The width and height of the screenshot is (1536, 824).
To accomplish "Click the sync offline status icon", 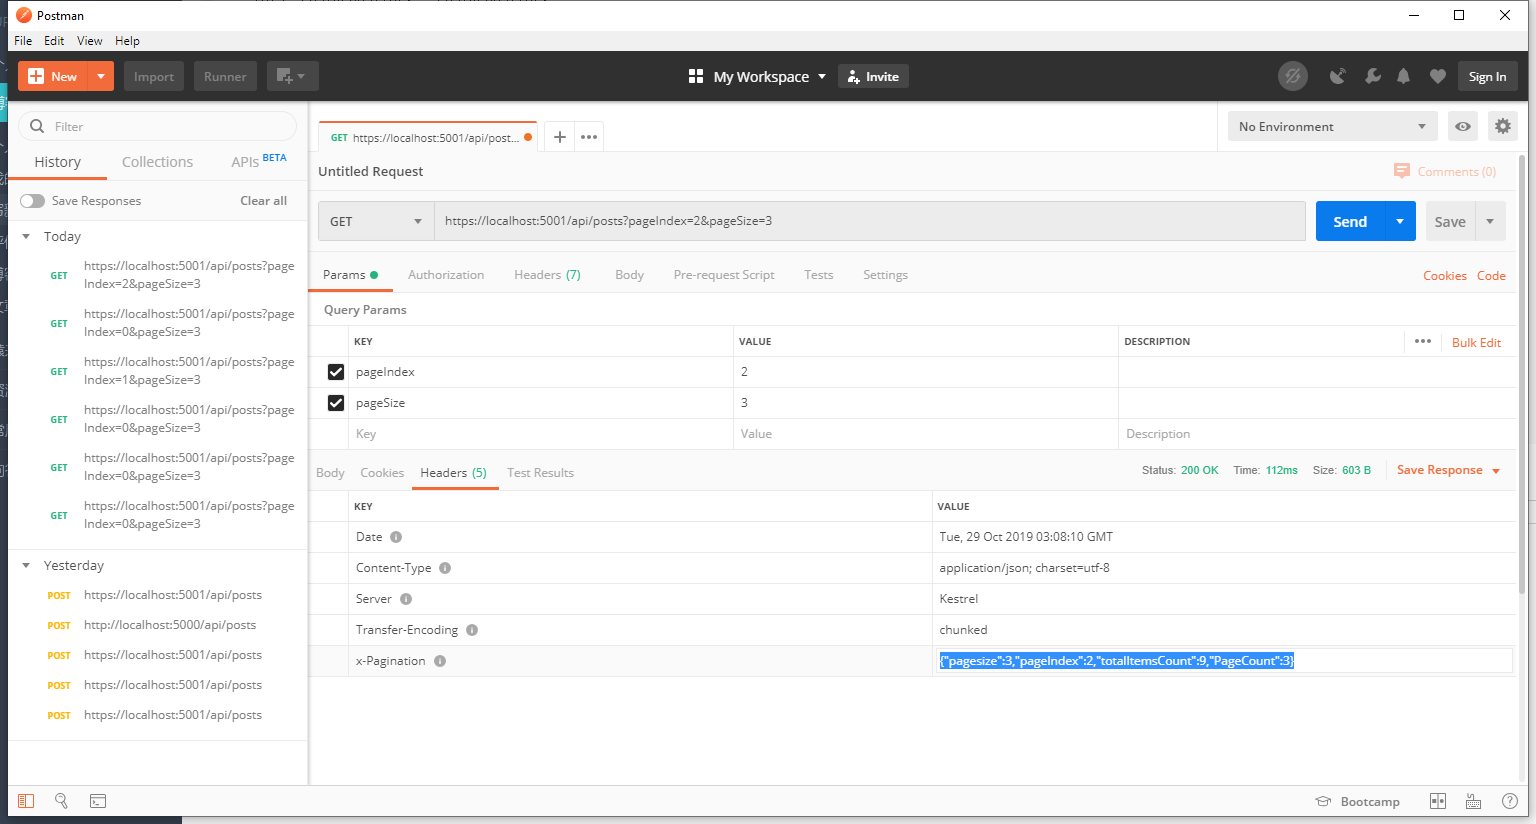I will pos(1293,76).
